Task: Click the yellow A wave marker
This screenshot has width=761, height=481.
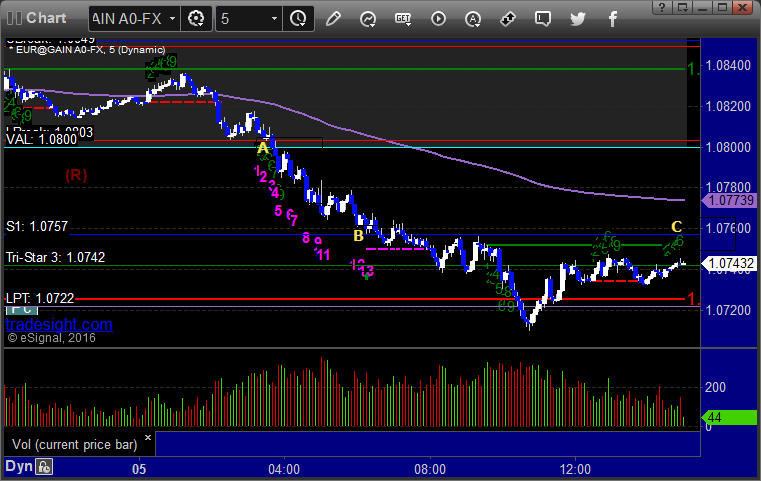Action: tap(263, 148)
